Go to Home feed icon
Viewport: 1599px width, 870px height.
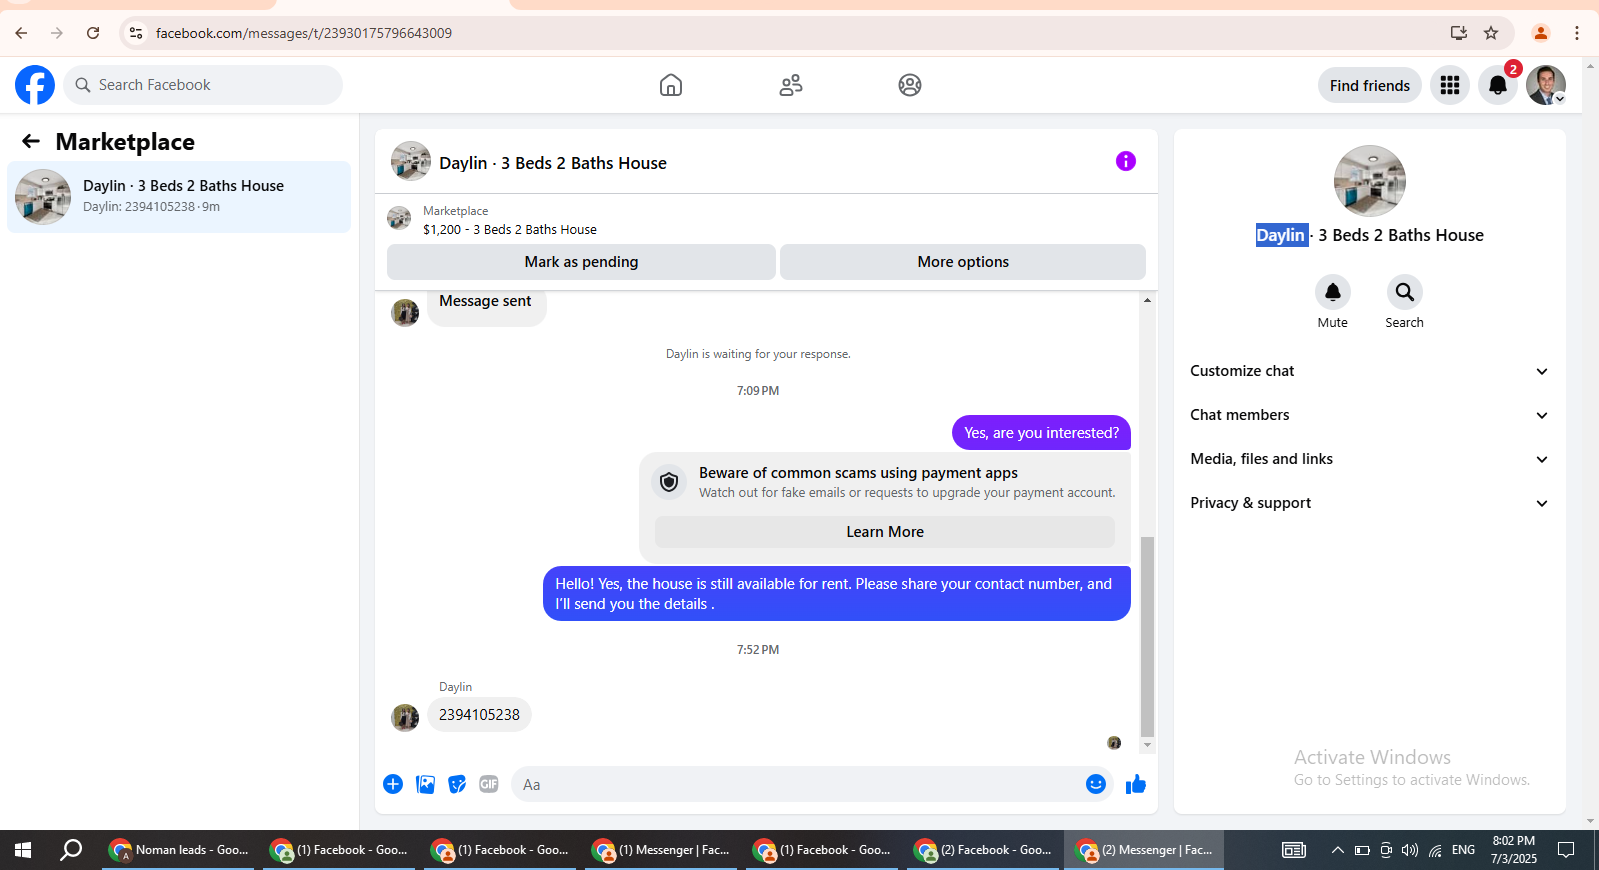(x=671, y=85)
